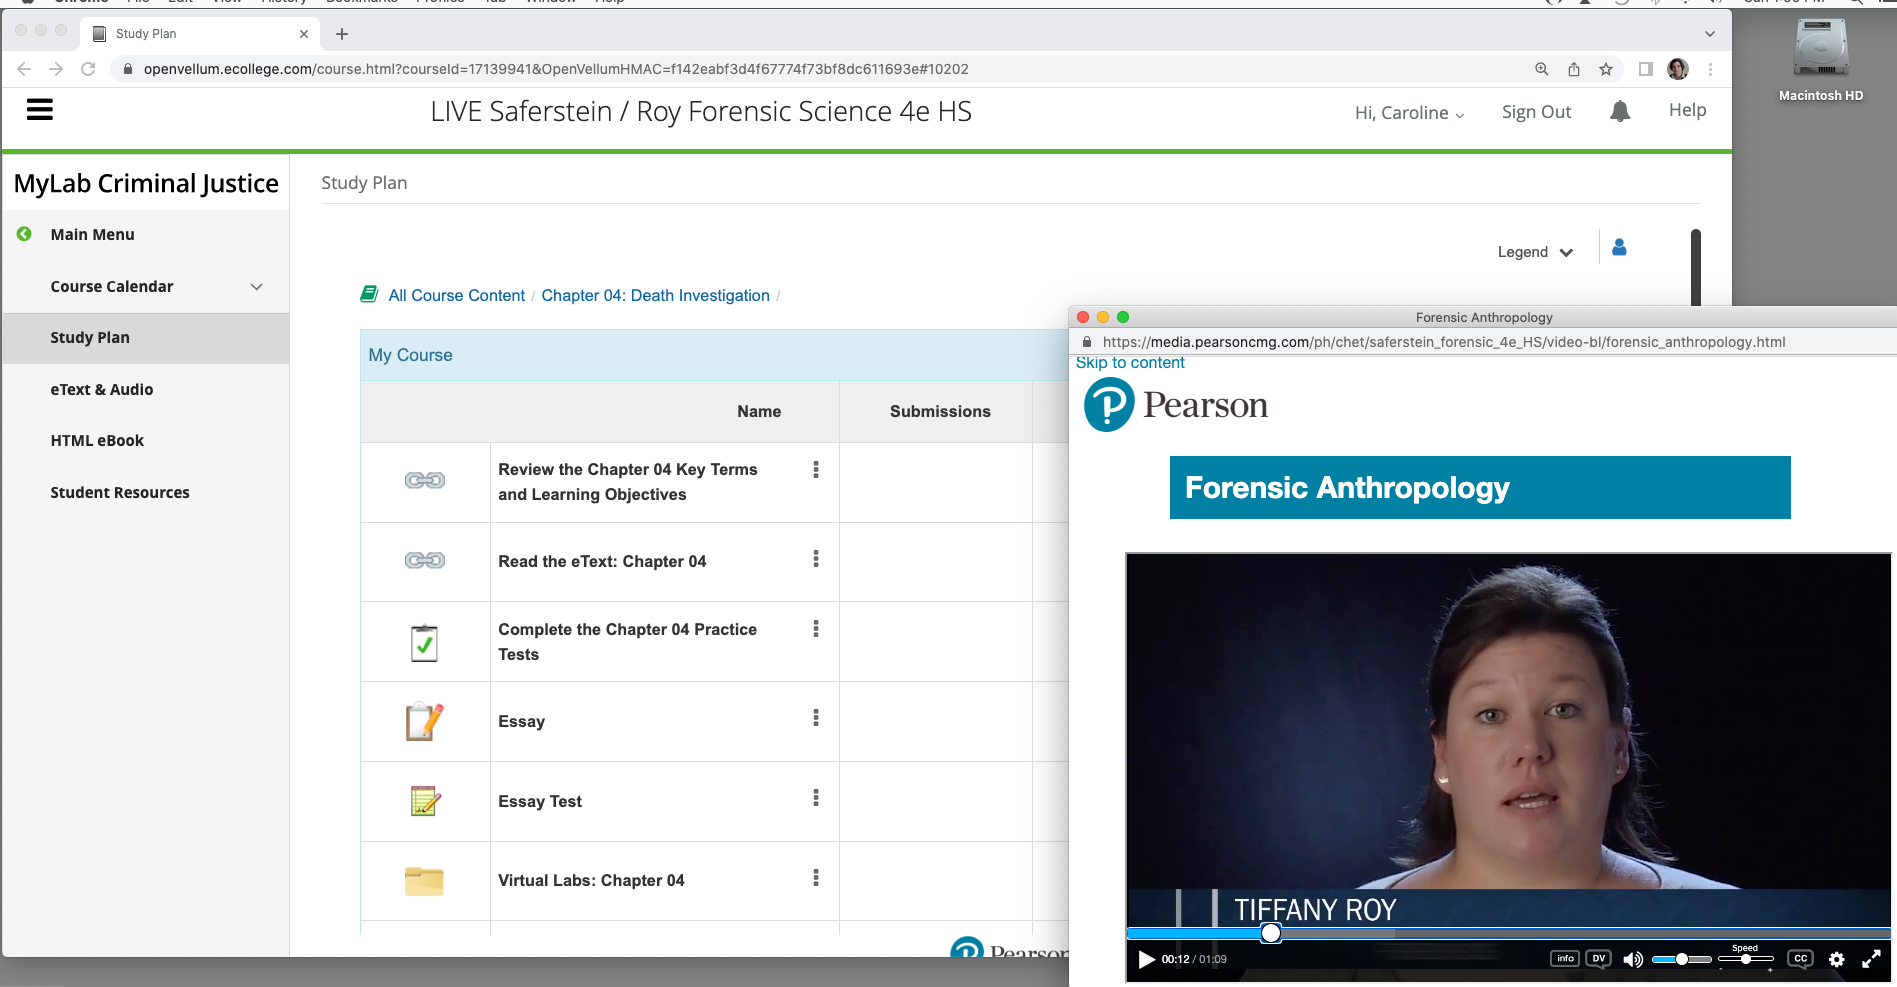The width and height of the screenshot is (1897, 987).
Task: Expand the Course Calendar chevron
Action: [x=257, y=287]
